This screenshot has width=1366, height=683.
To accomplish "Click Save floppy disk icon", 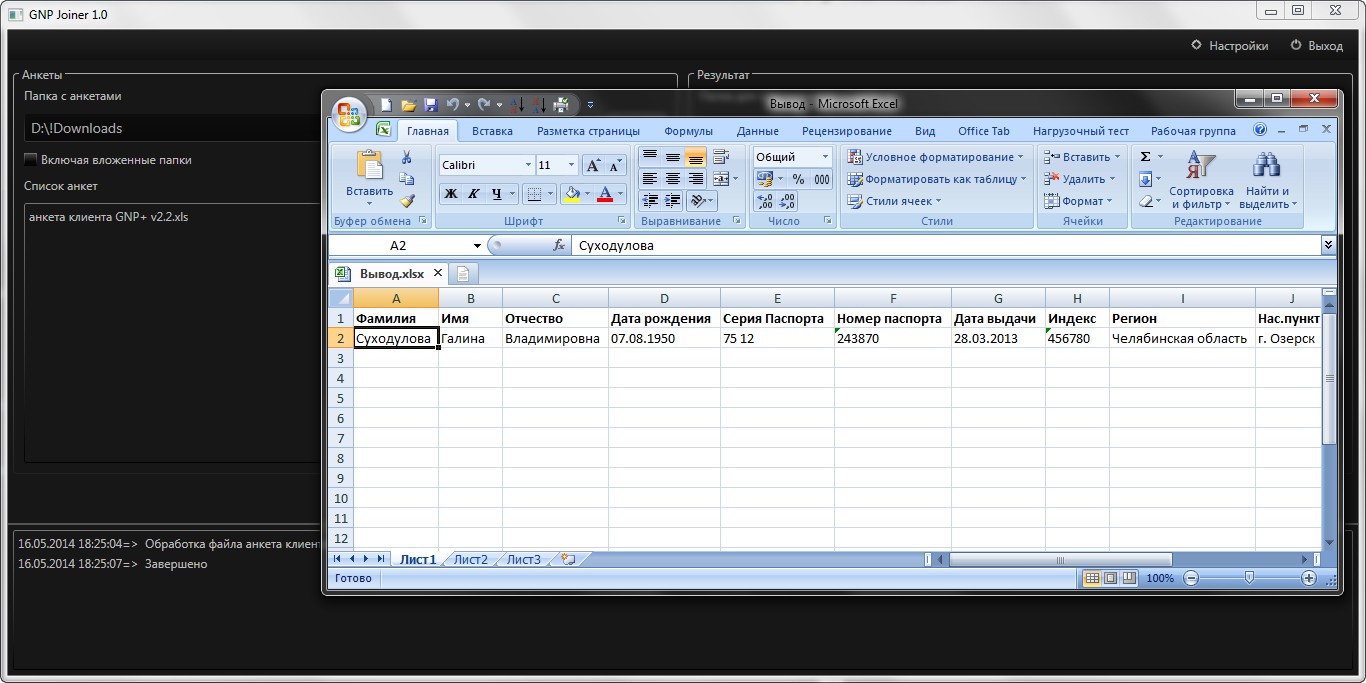I will (x=431, y=104).
